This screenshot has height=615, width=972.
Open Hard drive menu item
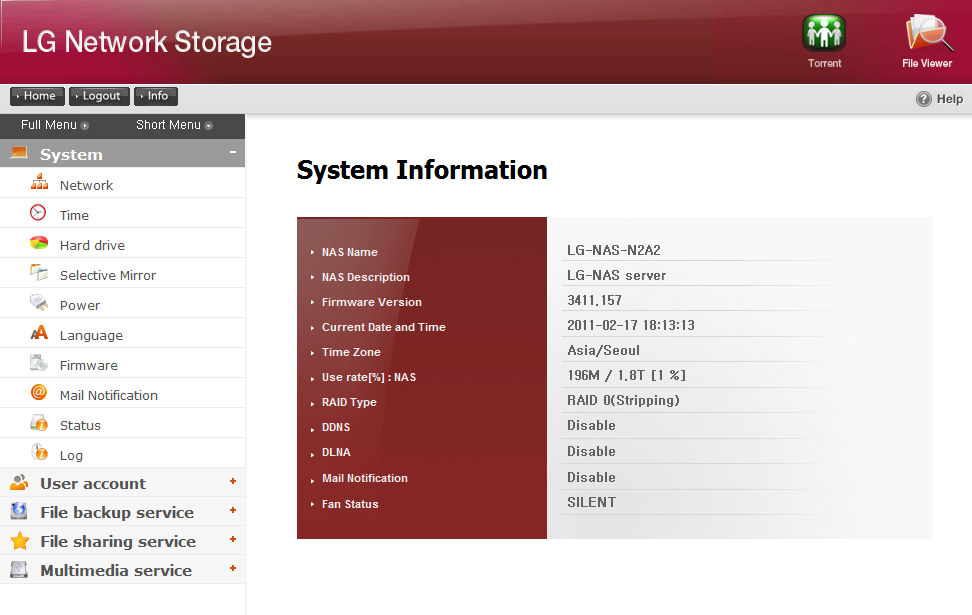coord(92,246)
